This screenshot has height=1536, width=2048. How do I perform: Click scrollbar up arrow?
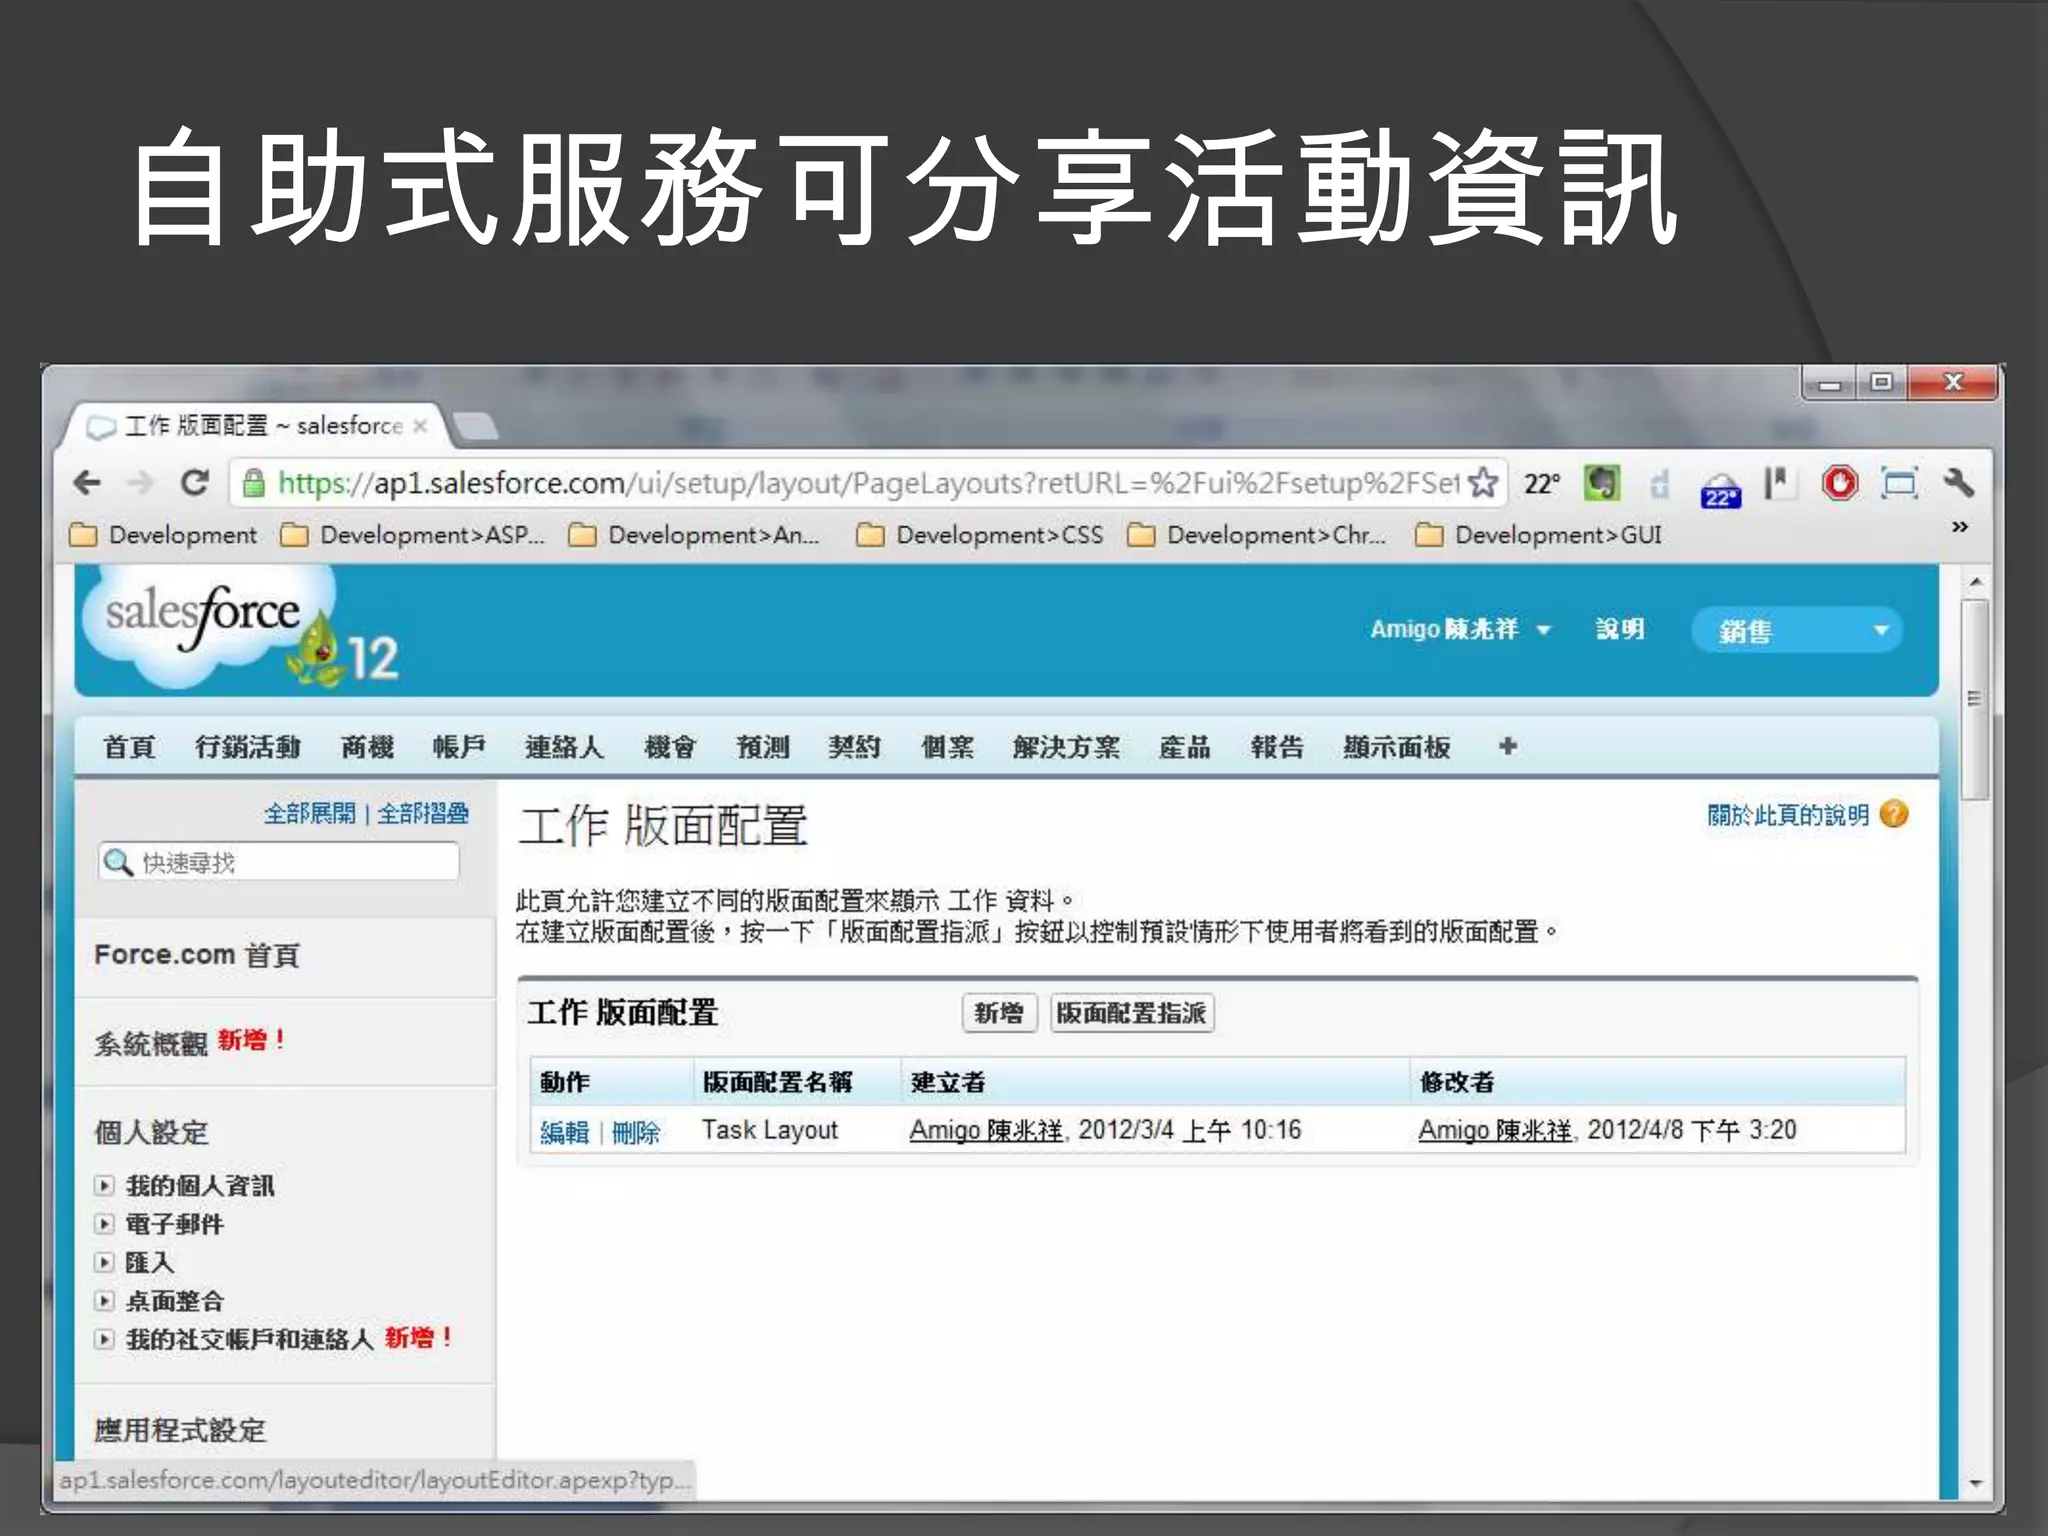[1975, 582]
